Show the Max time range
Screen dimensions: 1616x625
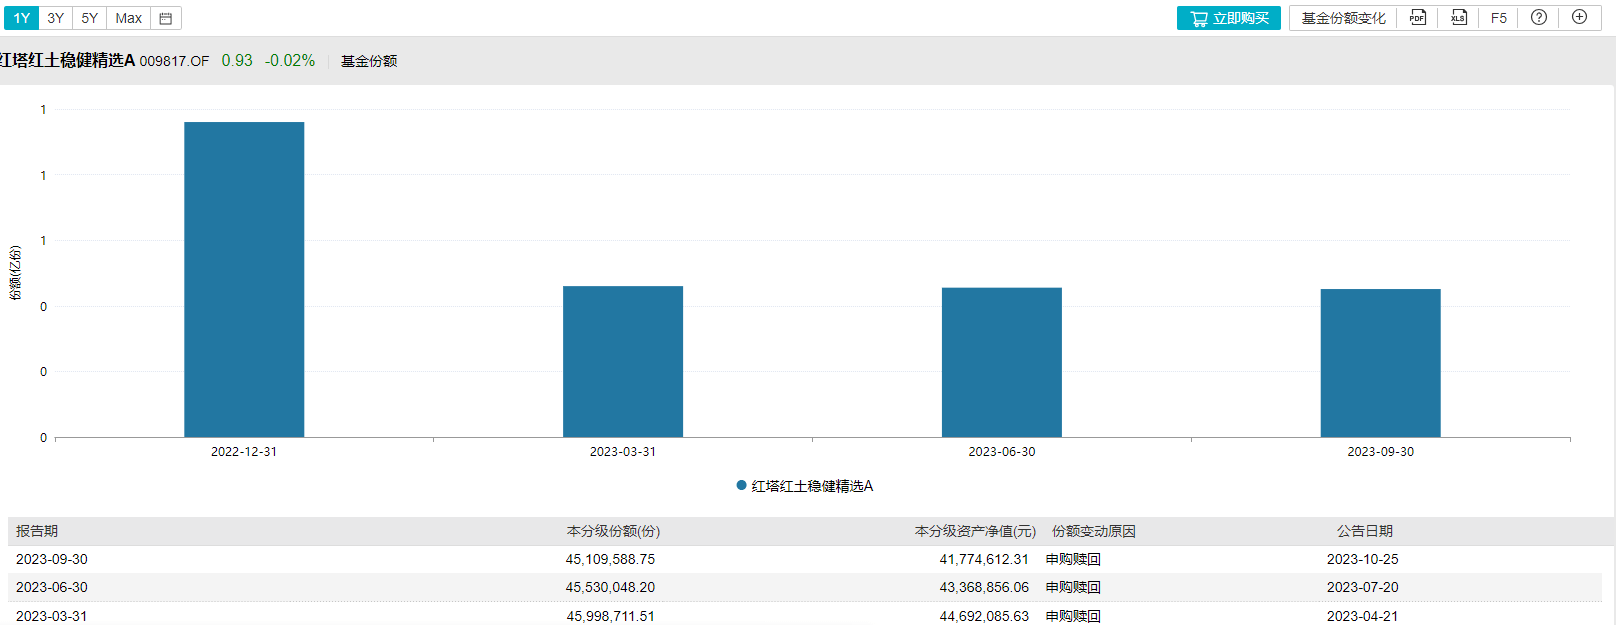(128, 18)
